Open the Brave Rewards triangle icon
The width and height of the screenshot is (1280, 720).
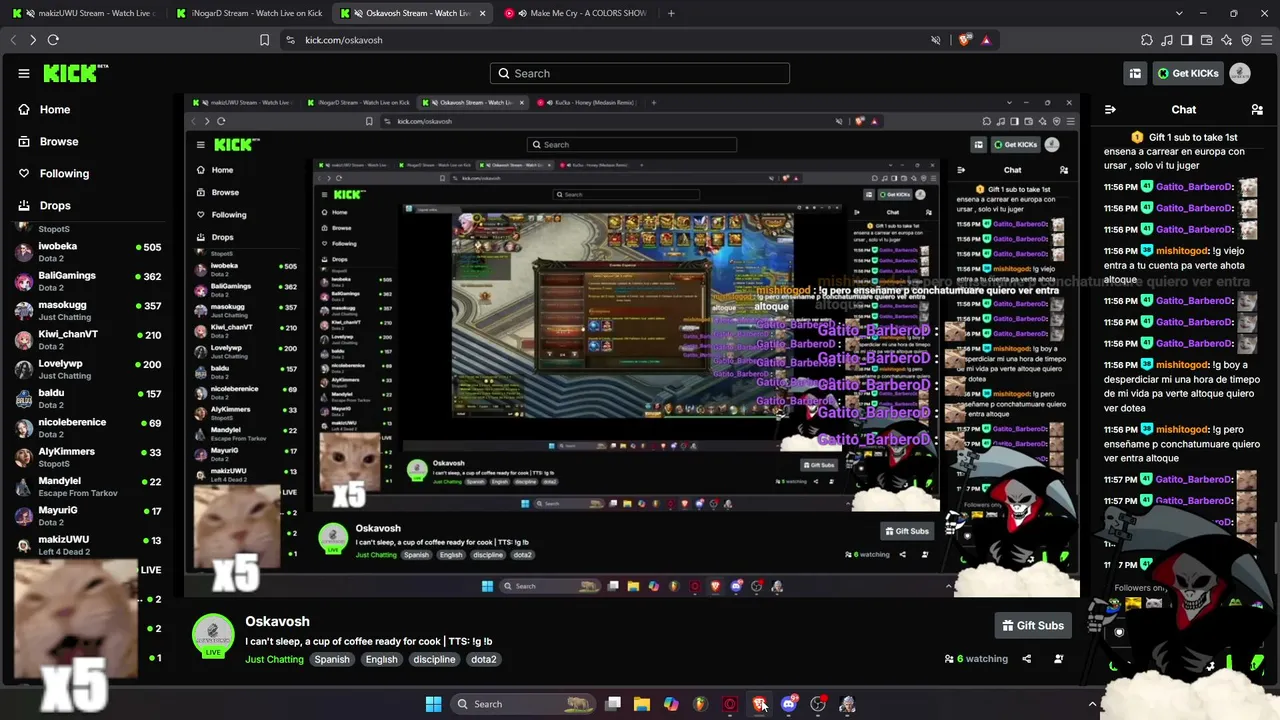(986, 40)
